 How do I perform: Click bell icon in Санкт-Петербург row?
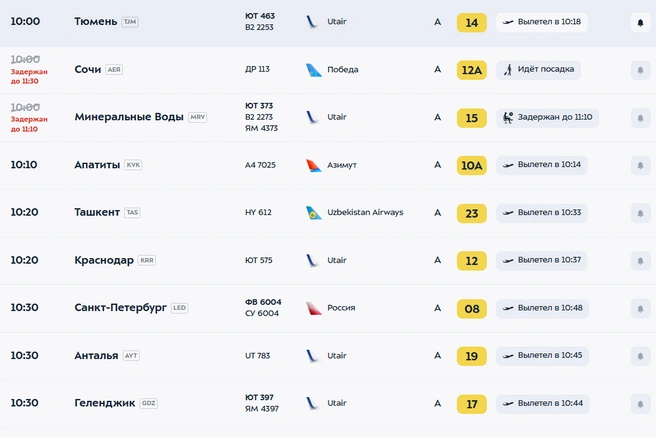point(640,309)
